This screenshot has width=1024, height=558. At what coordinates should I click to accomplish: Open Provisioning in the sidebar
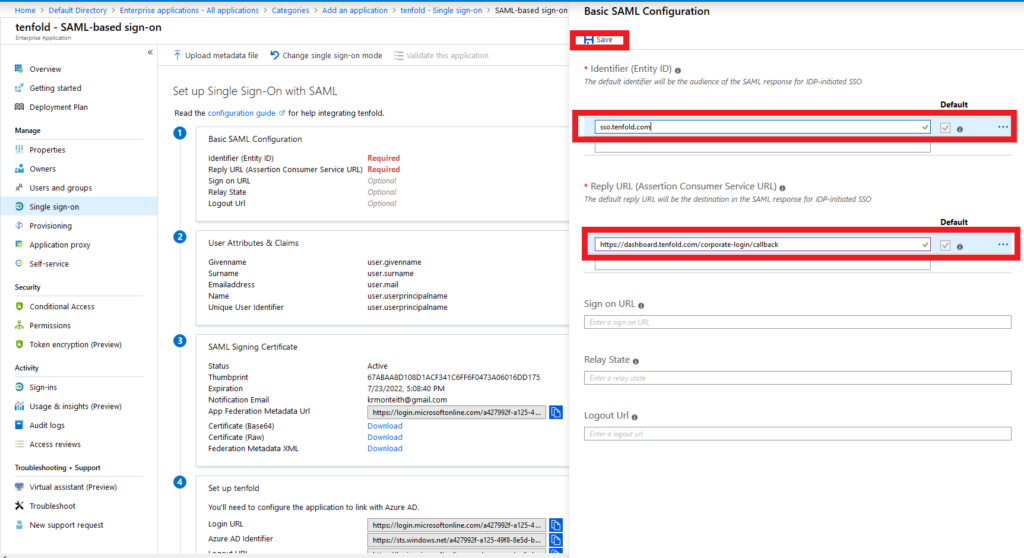tap(50, 225)
